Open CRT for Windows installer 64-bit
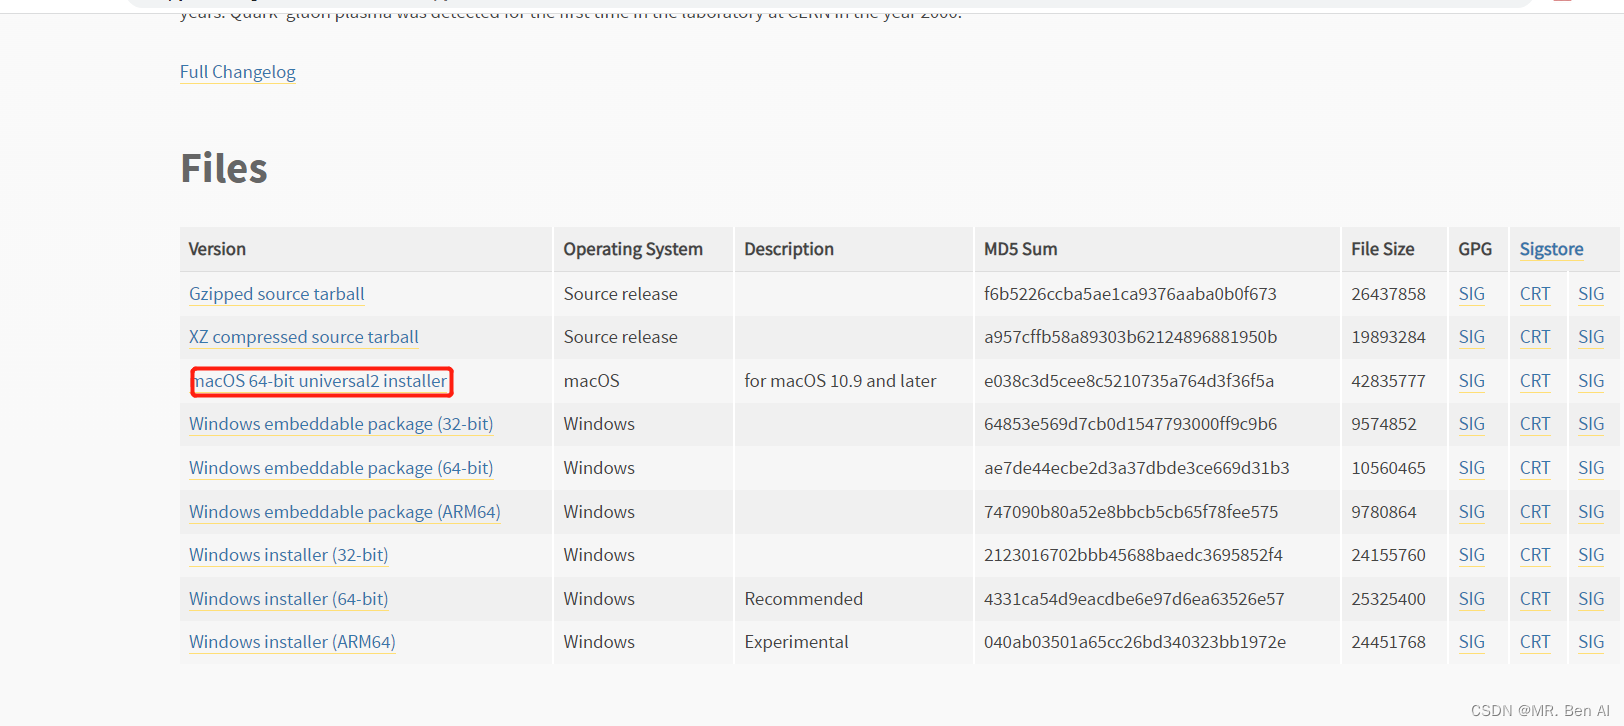The height and width of the screenshot is (726, 1624). pyautogui.click(x=1535, y=599)
